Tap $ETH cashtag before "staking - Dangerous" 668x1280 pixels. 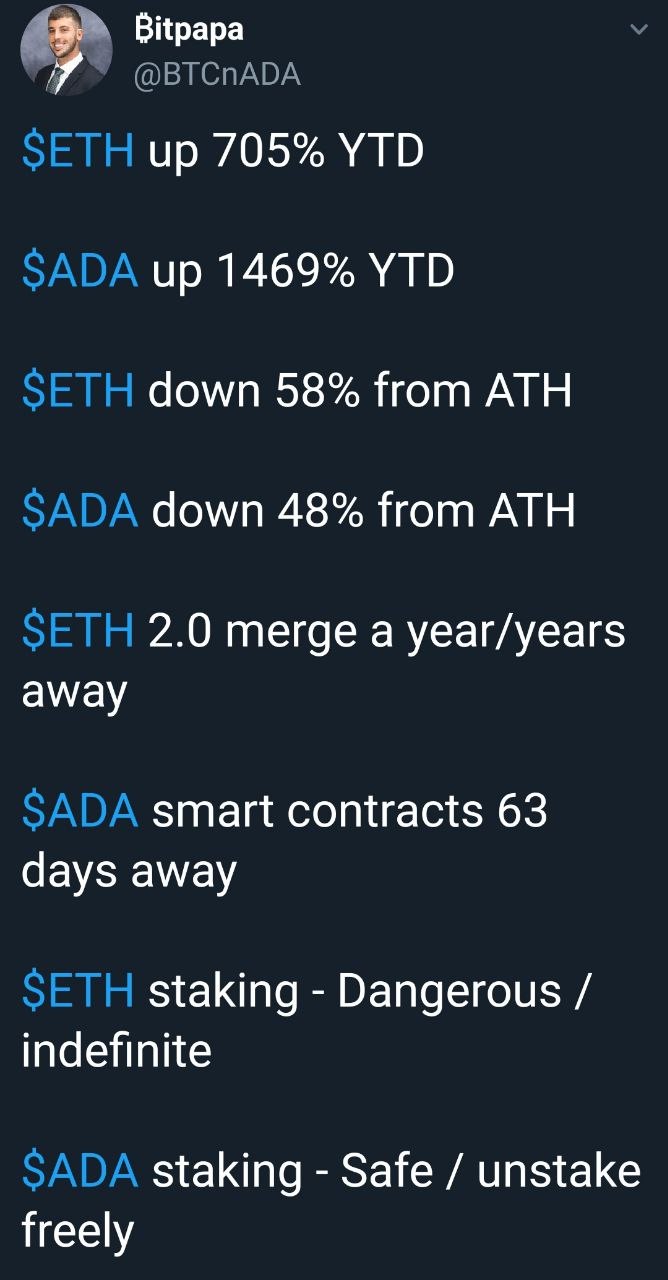(x=78, y=991)
